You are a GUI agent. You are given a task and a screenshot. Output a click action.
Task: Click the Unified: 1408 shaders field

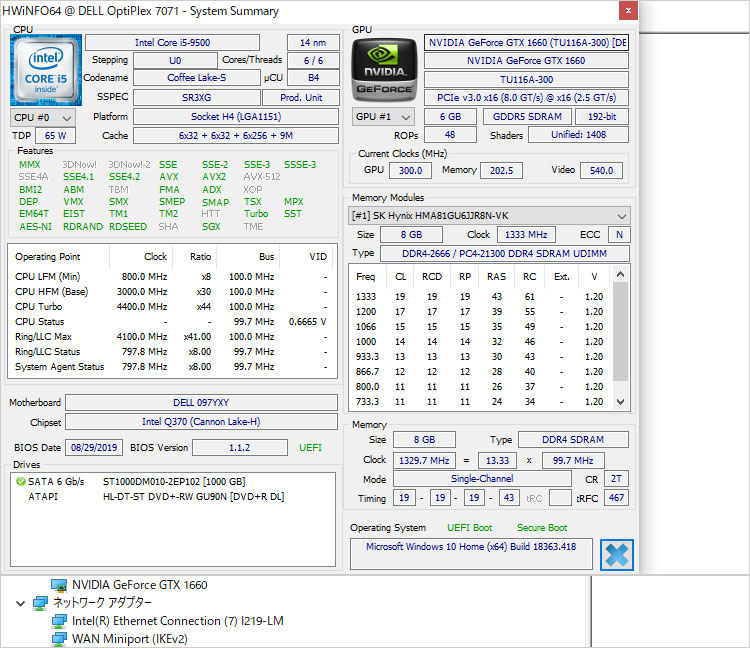pos(578,135)
